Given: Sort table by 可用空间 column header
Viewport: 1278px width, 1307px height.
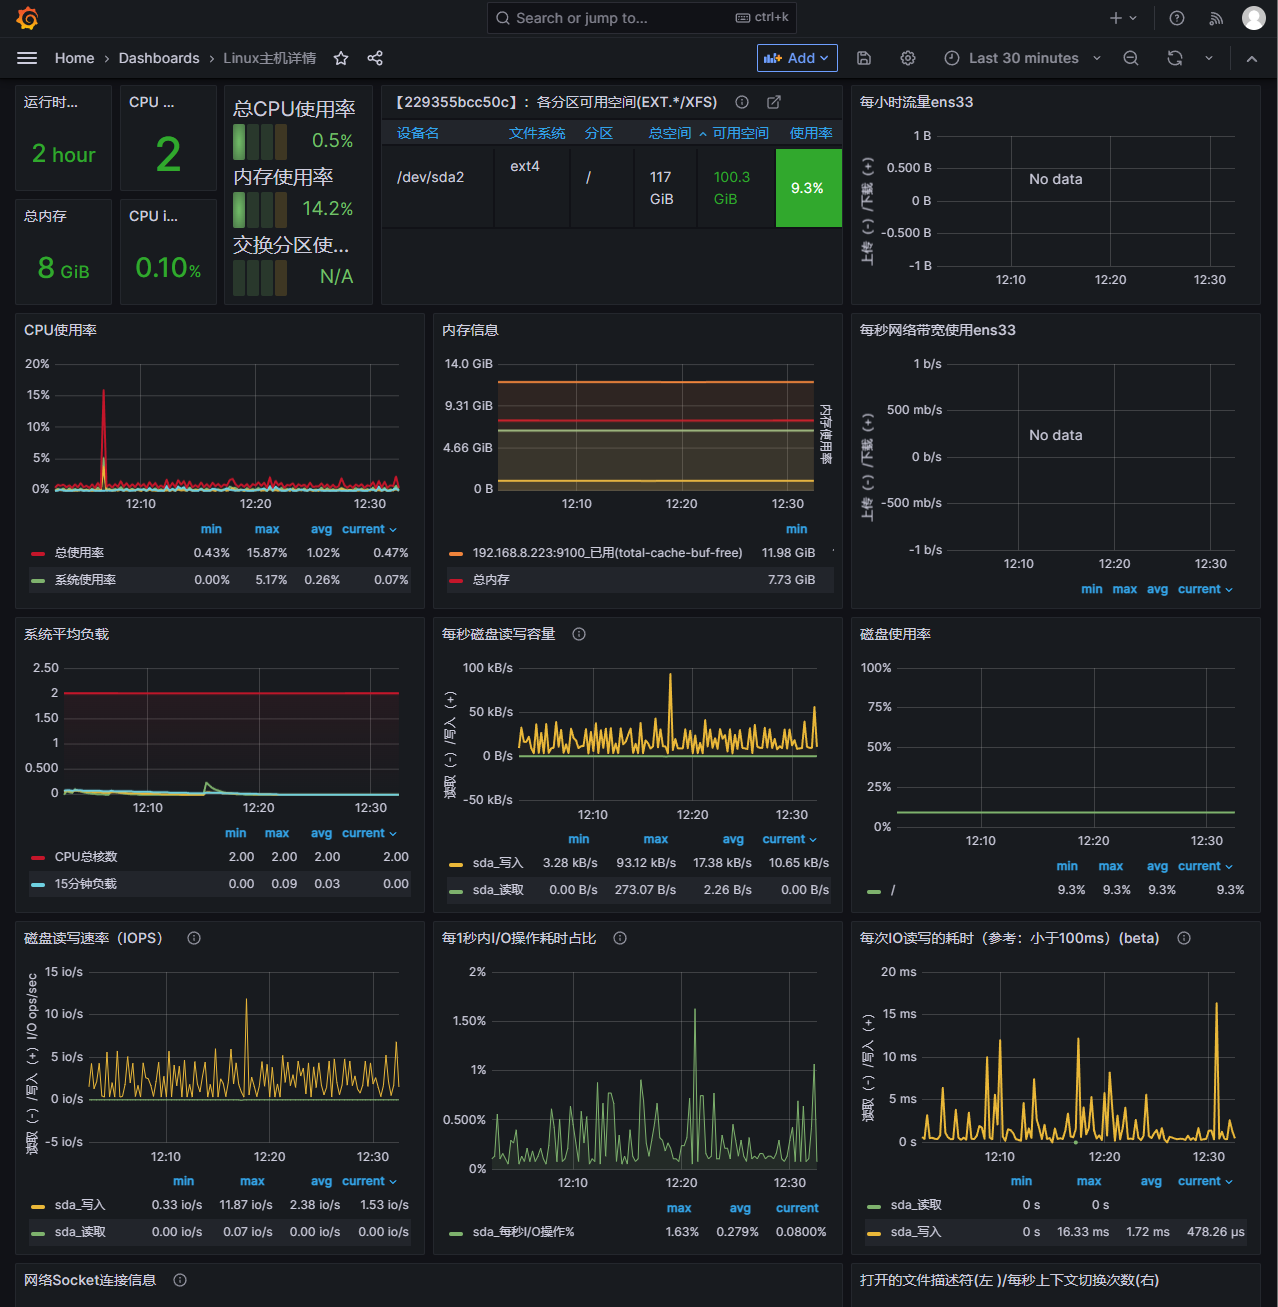Looking at the screenshot, I should click(x=740, y=133).
